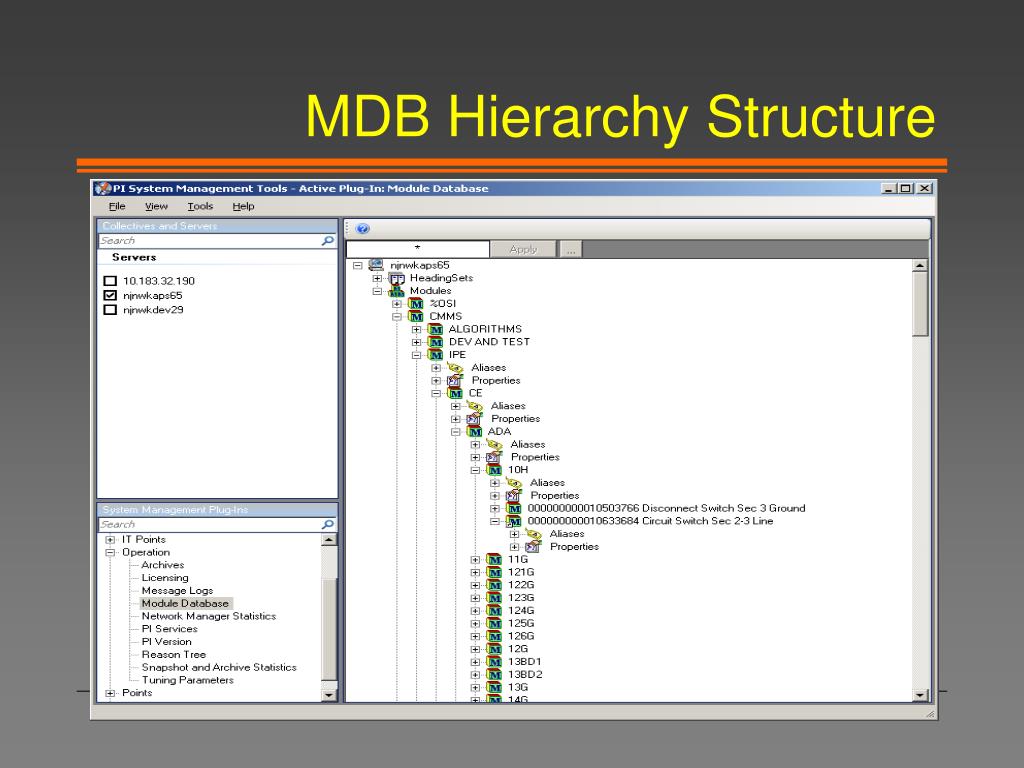
Task: Click the DEV AND TEST module icon
Action: (x=436, y=342)
